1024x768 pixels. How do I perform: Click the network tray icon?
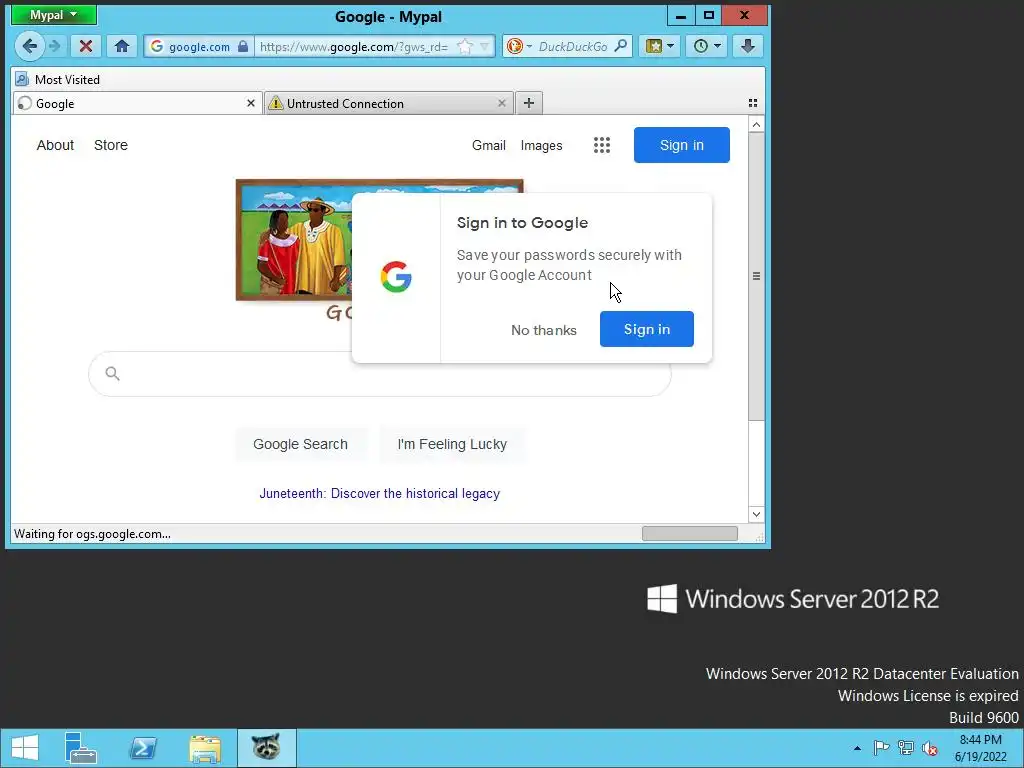906,748
